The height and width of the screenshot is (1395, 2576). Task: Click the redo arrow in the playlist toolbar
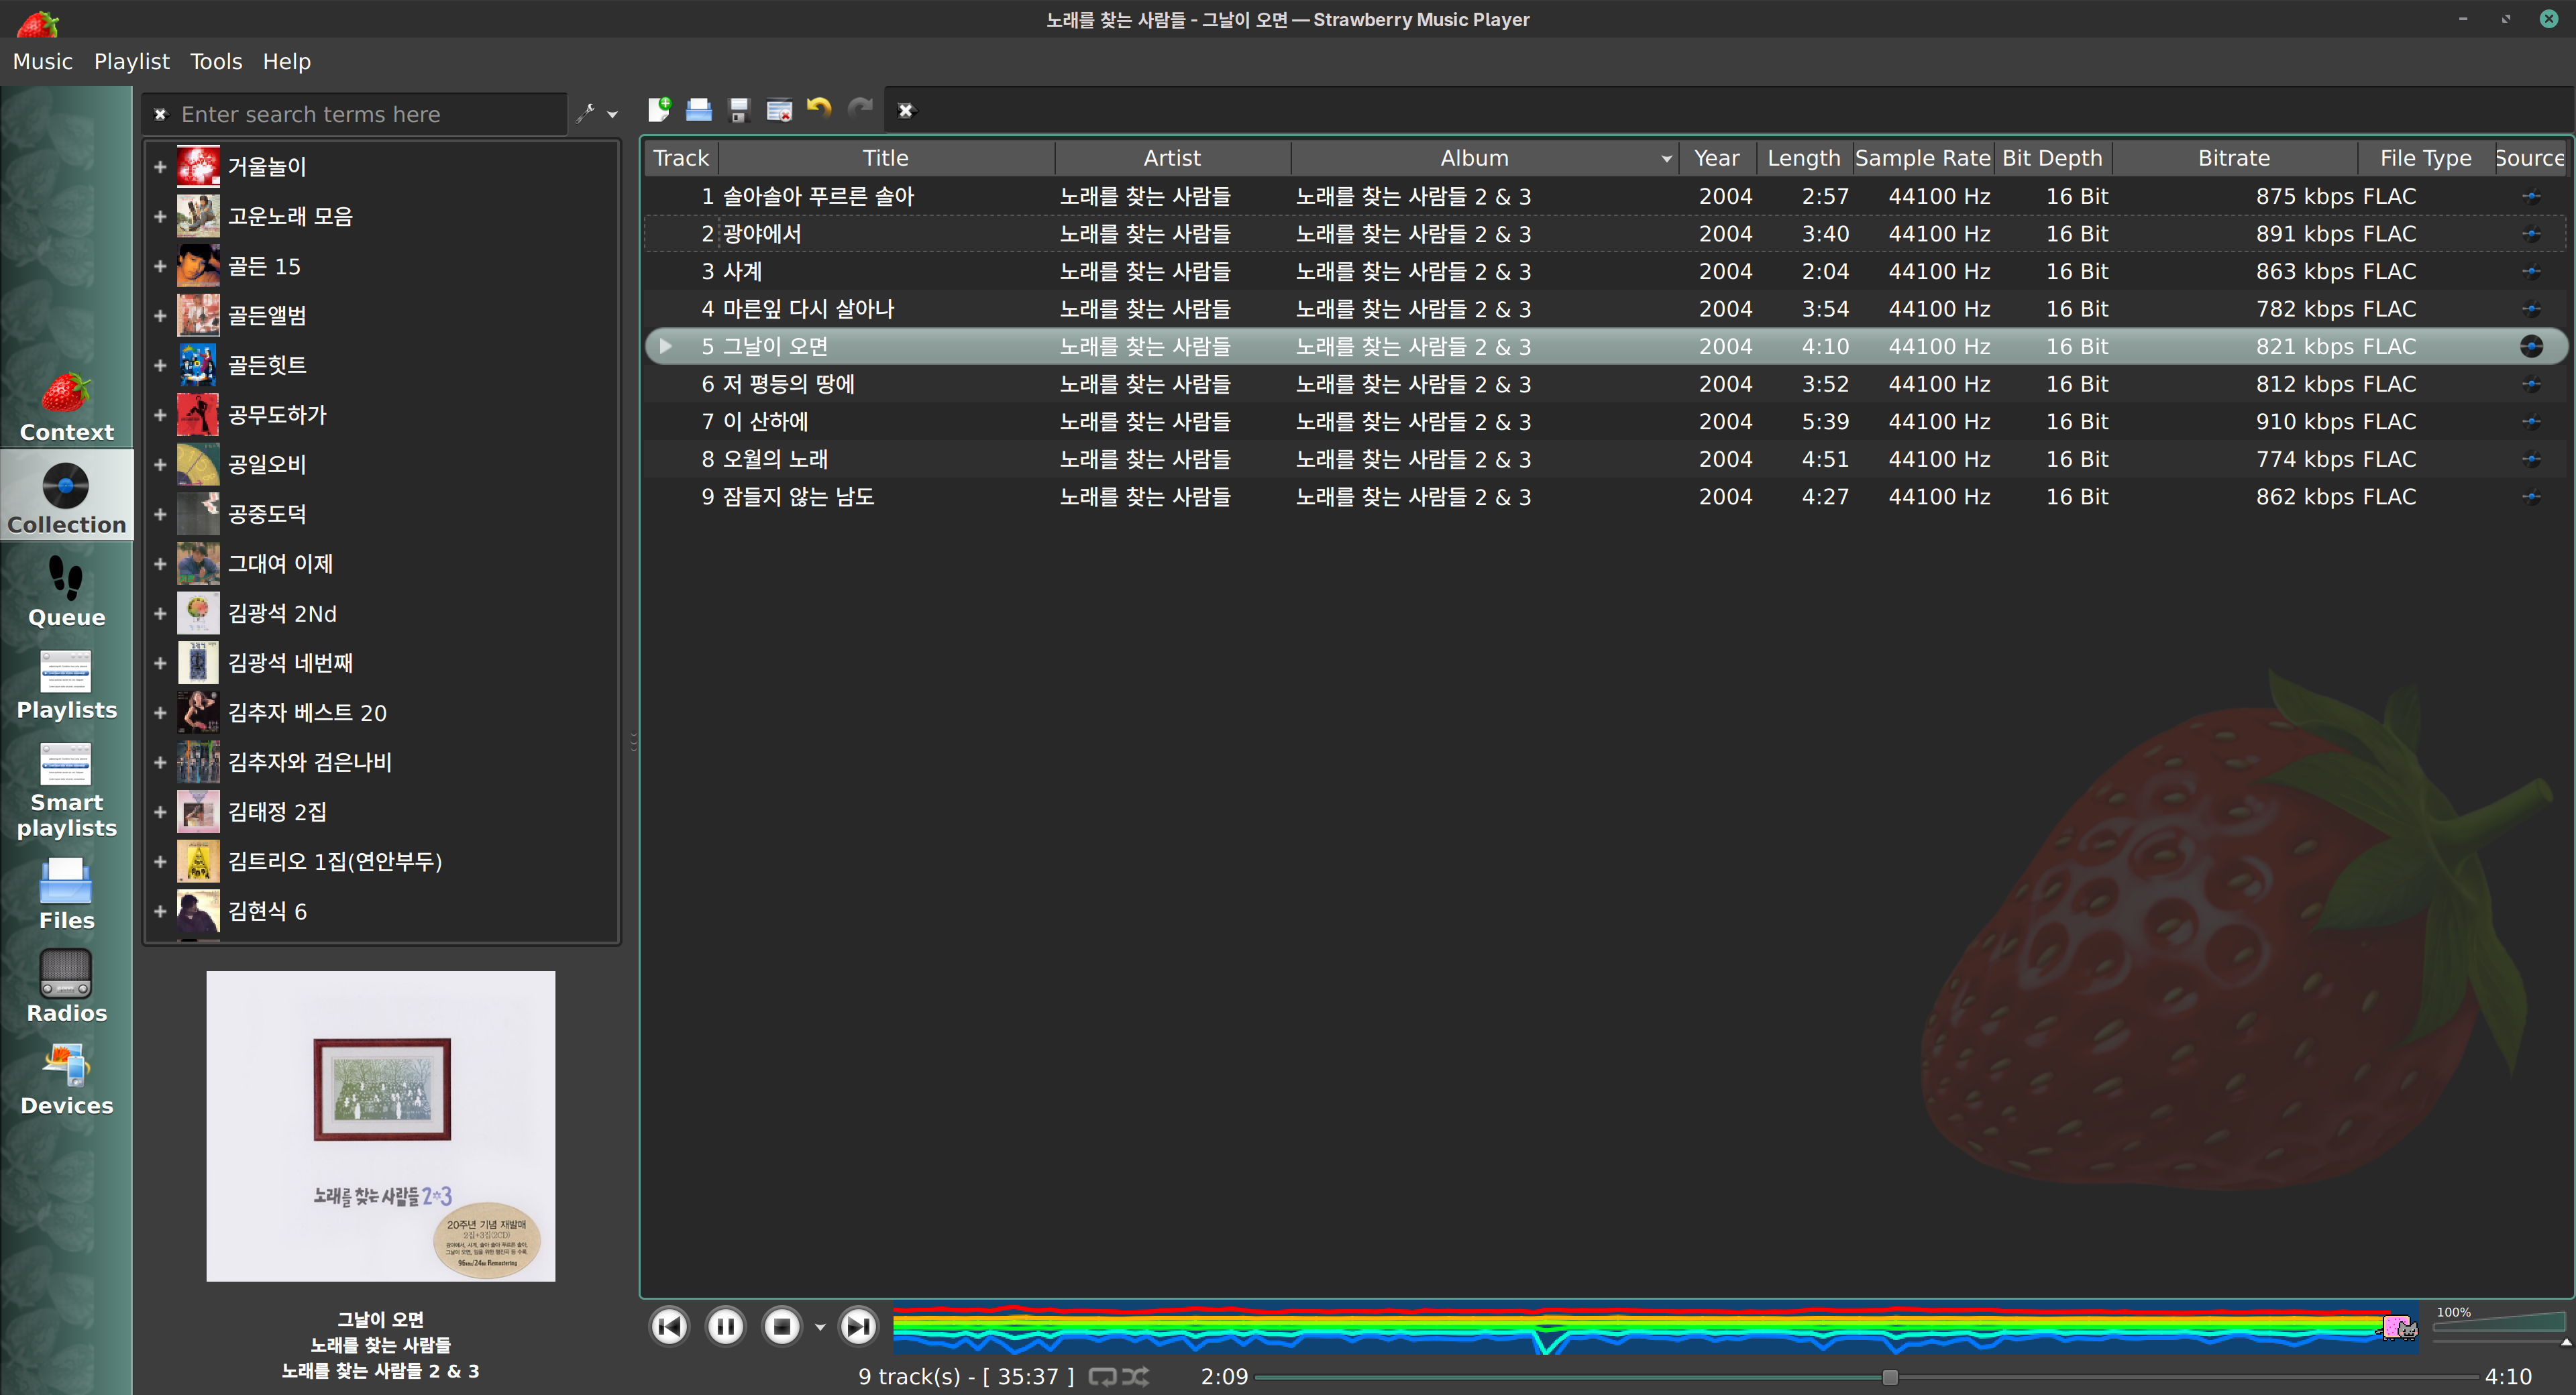tap(860, 108)
